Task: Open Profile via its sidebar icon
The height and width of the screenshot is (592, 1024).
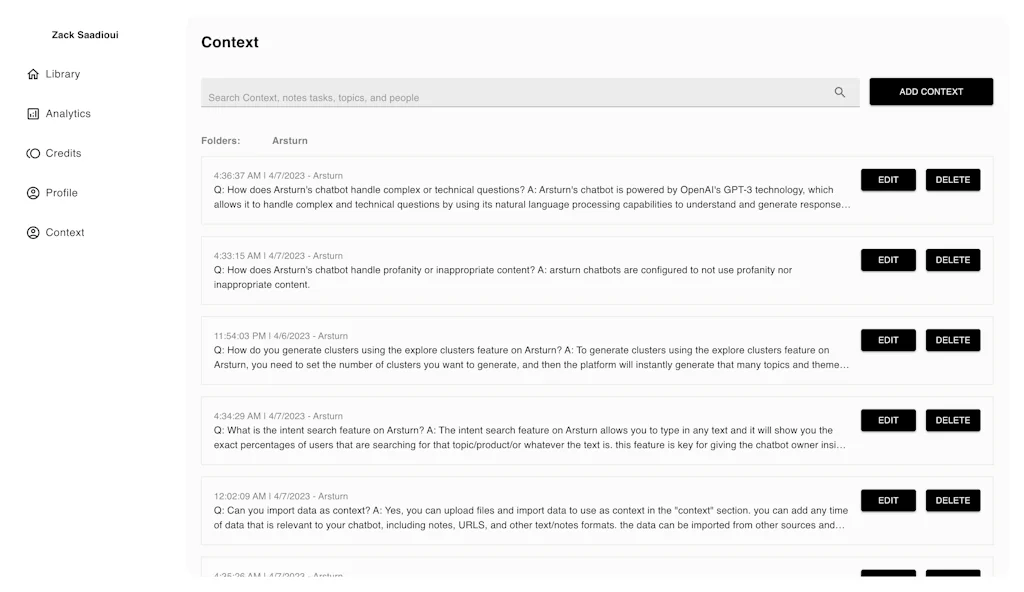Action: 32,192
